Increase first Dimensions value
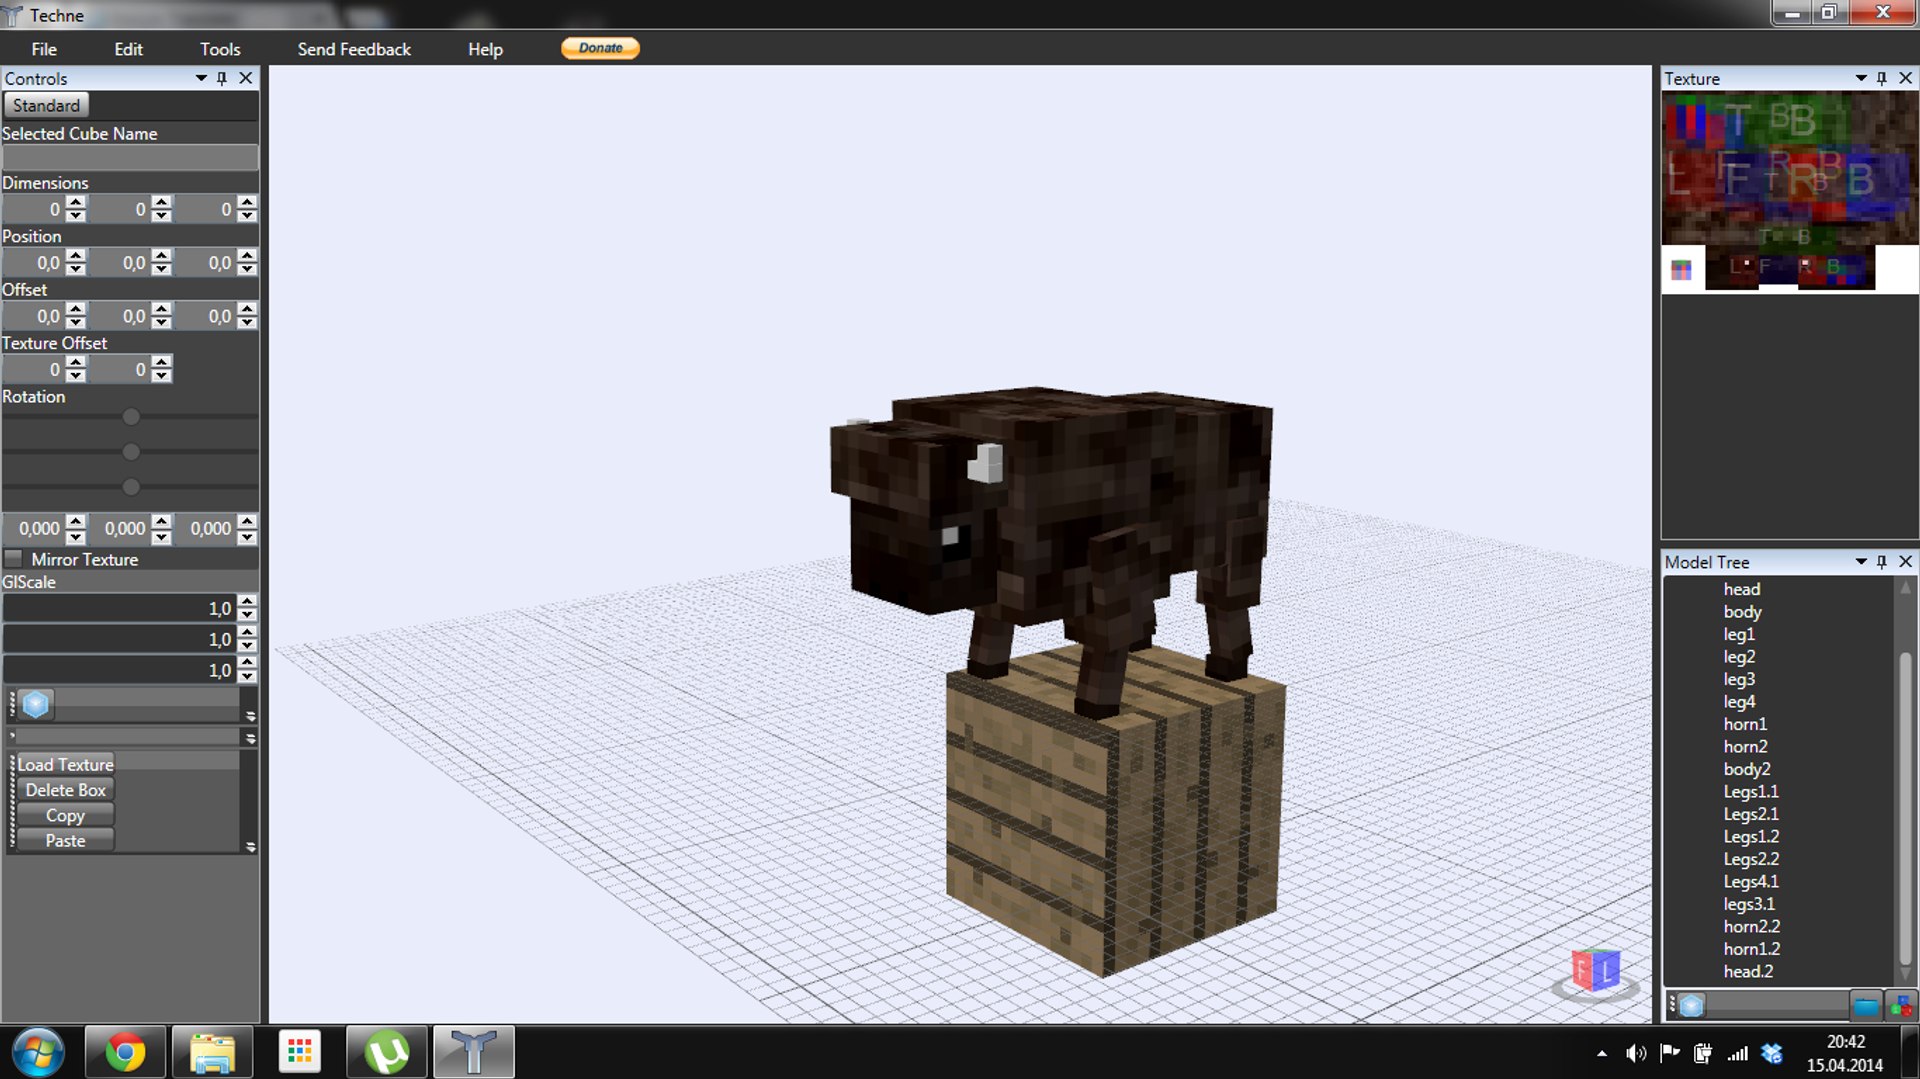 click(76, 202)
